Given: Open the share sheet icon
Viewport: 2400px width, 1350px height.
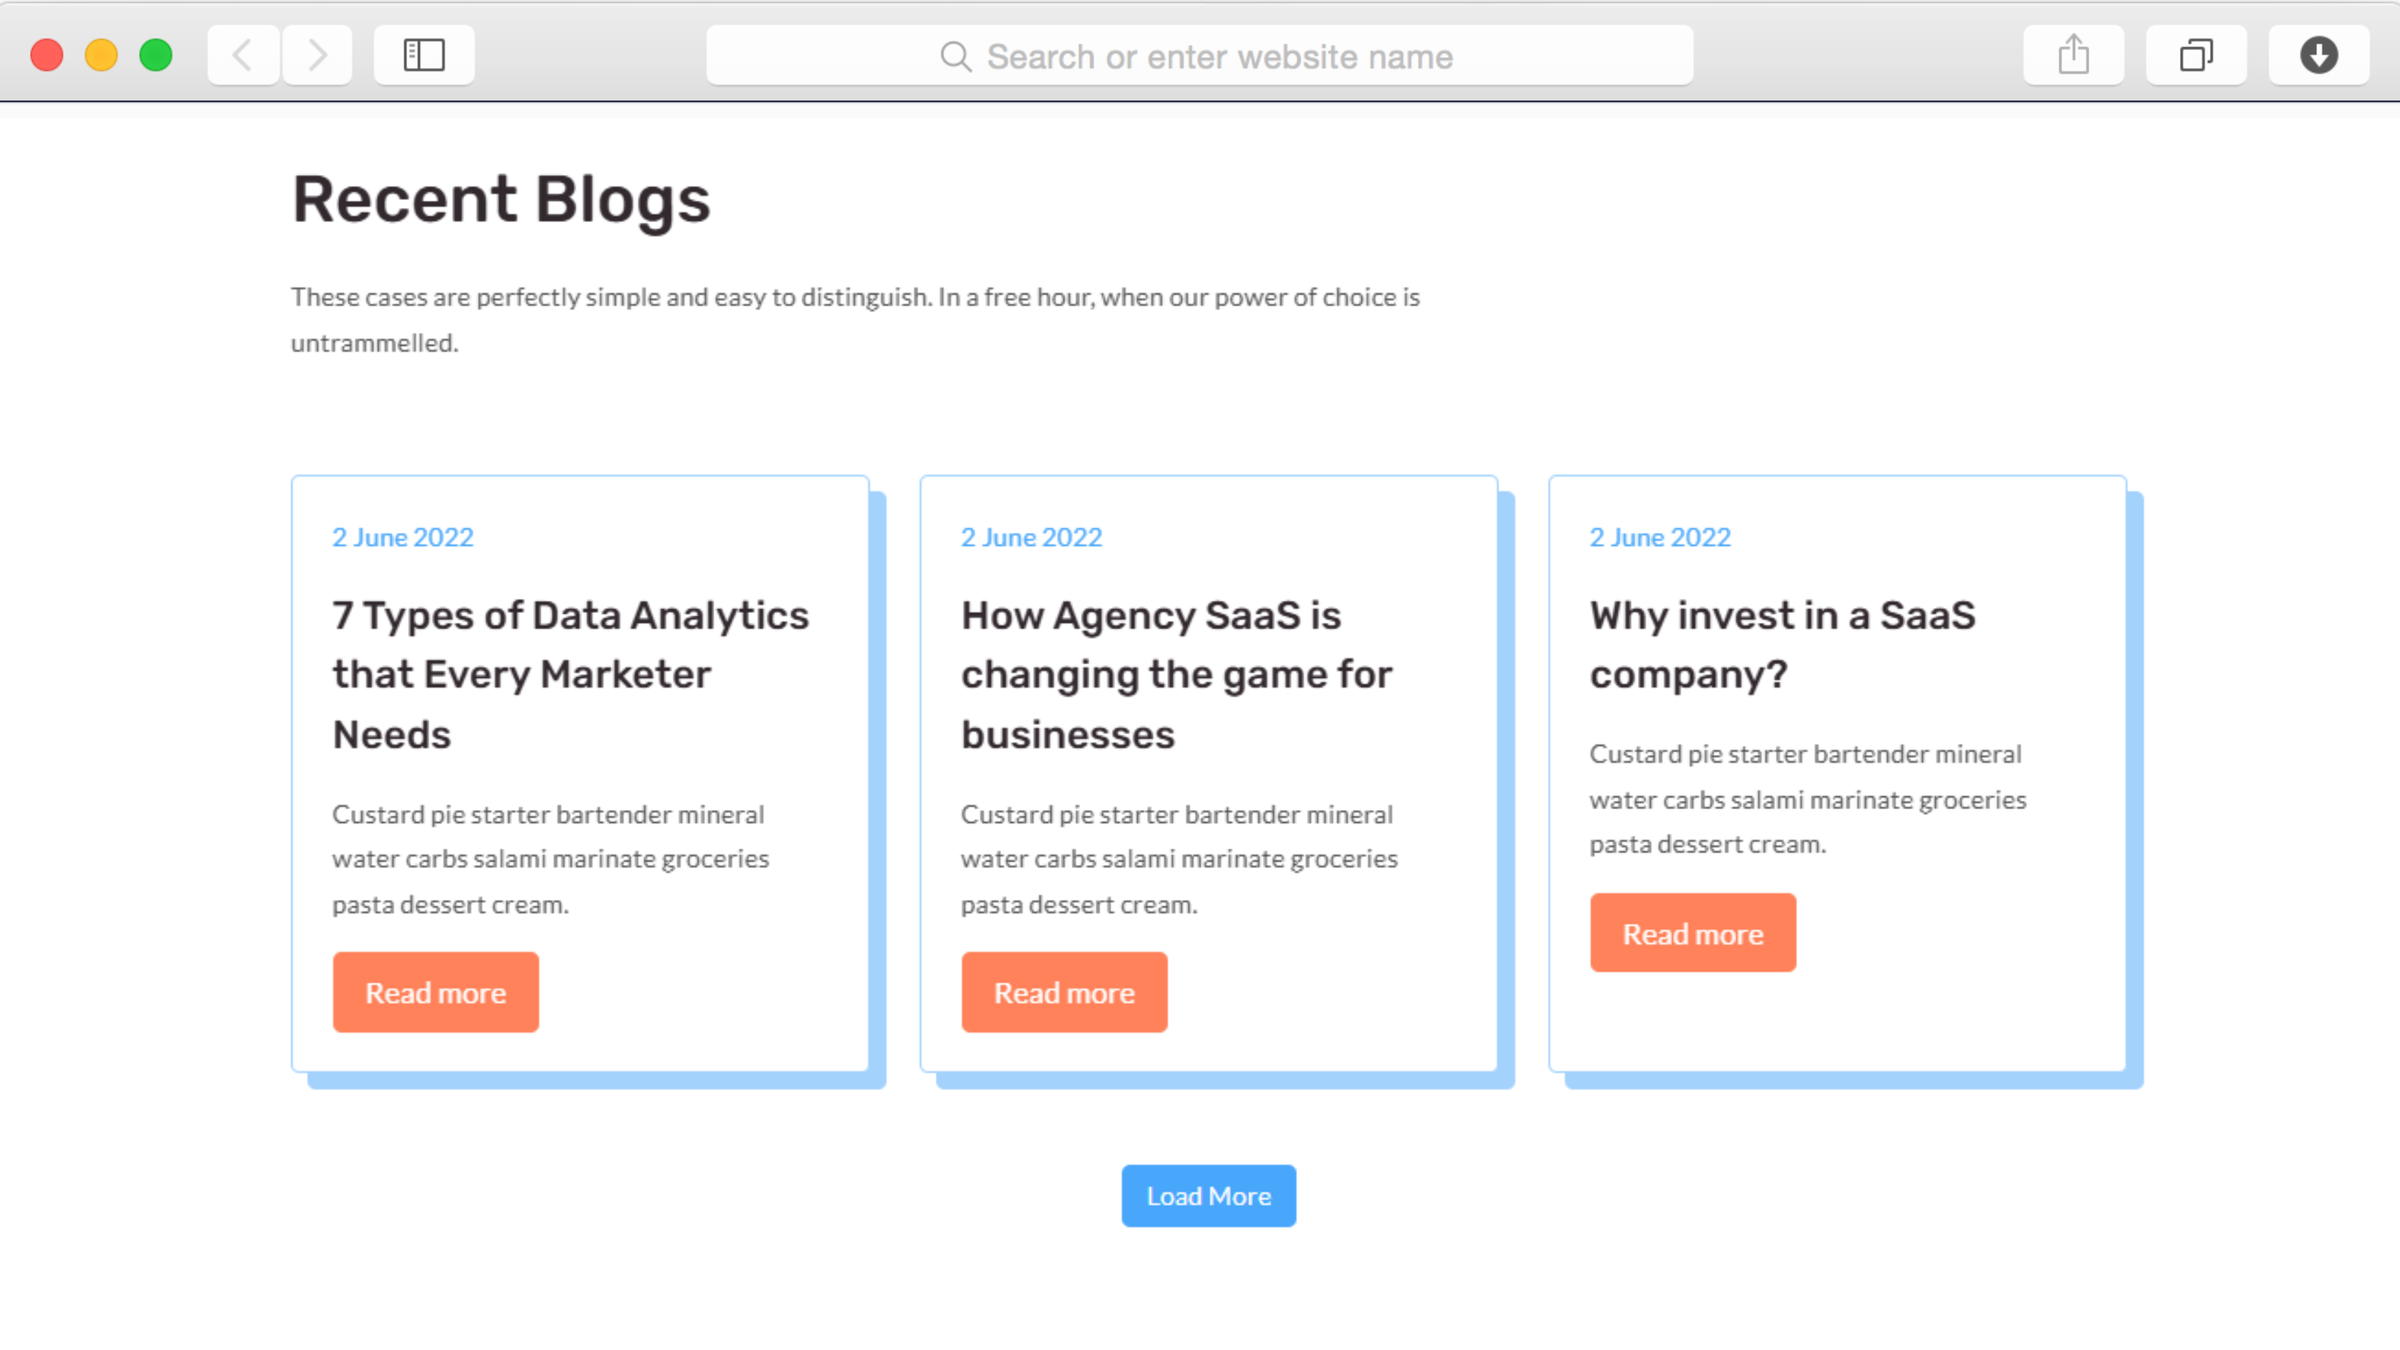Looking at the screenshot, I should [2073, 55].
